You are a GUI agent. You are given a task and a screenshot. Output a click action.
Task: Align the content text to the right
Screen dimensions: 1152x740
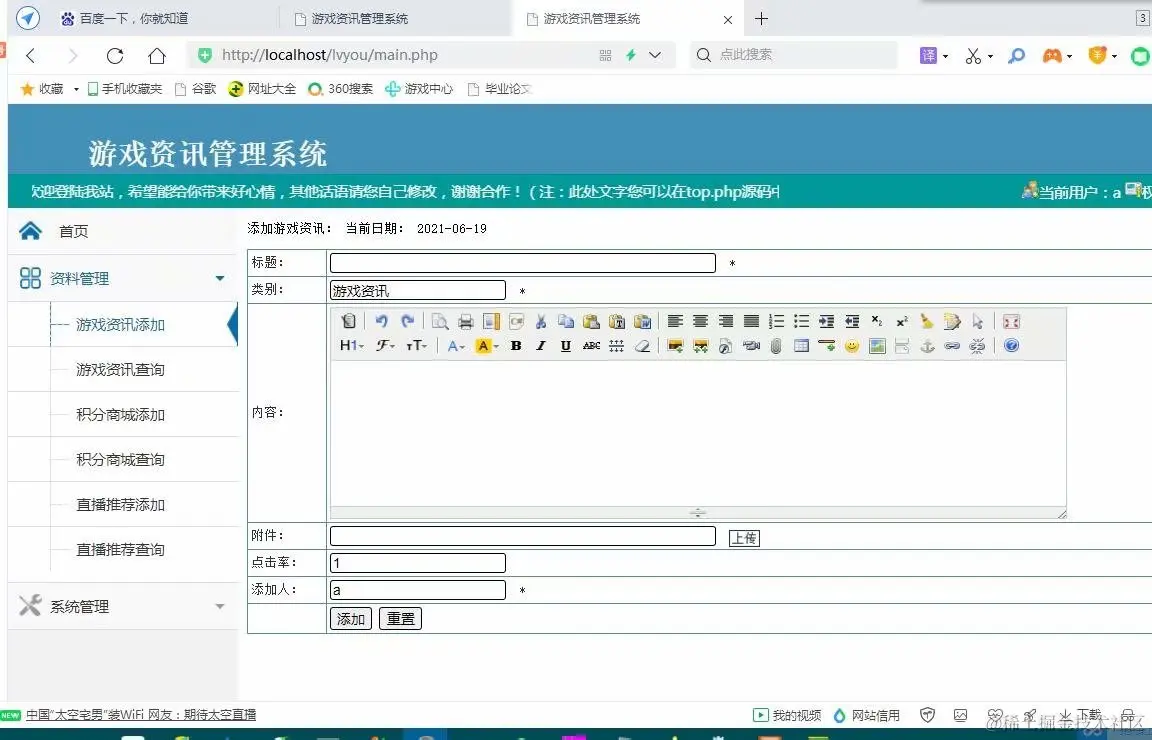tap(726, 321)
